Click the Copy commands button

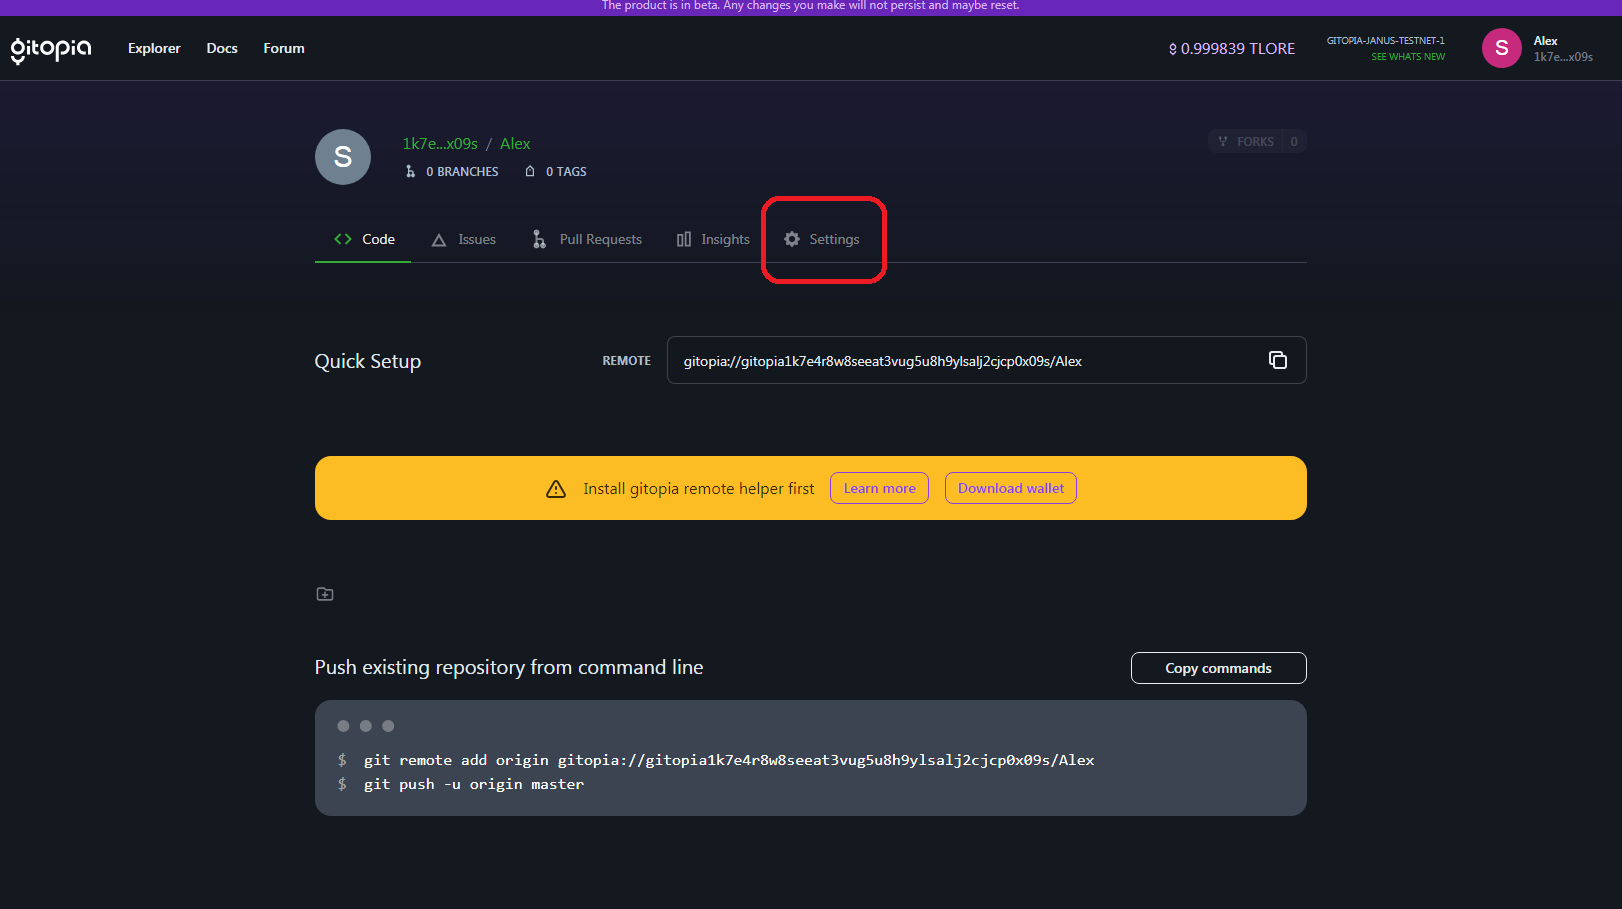click(x=1218, y=668)
